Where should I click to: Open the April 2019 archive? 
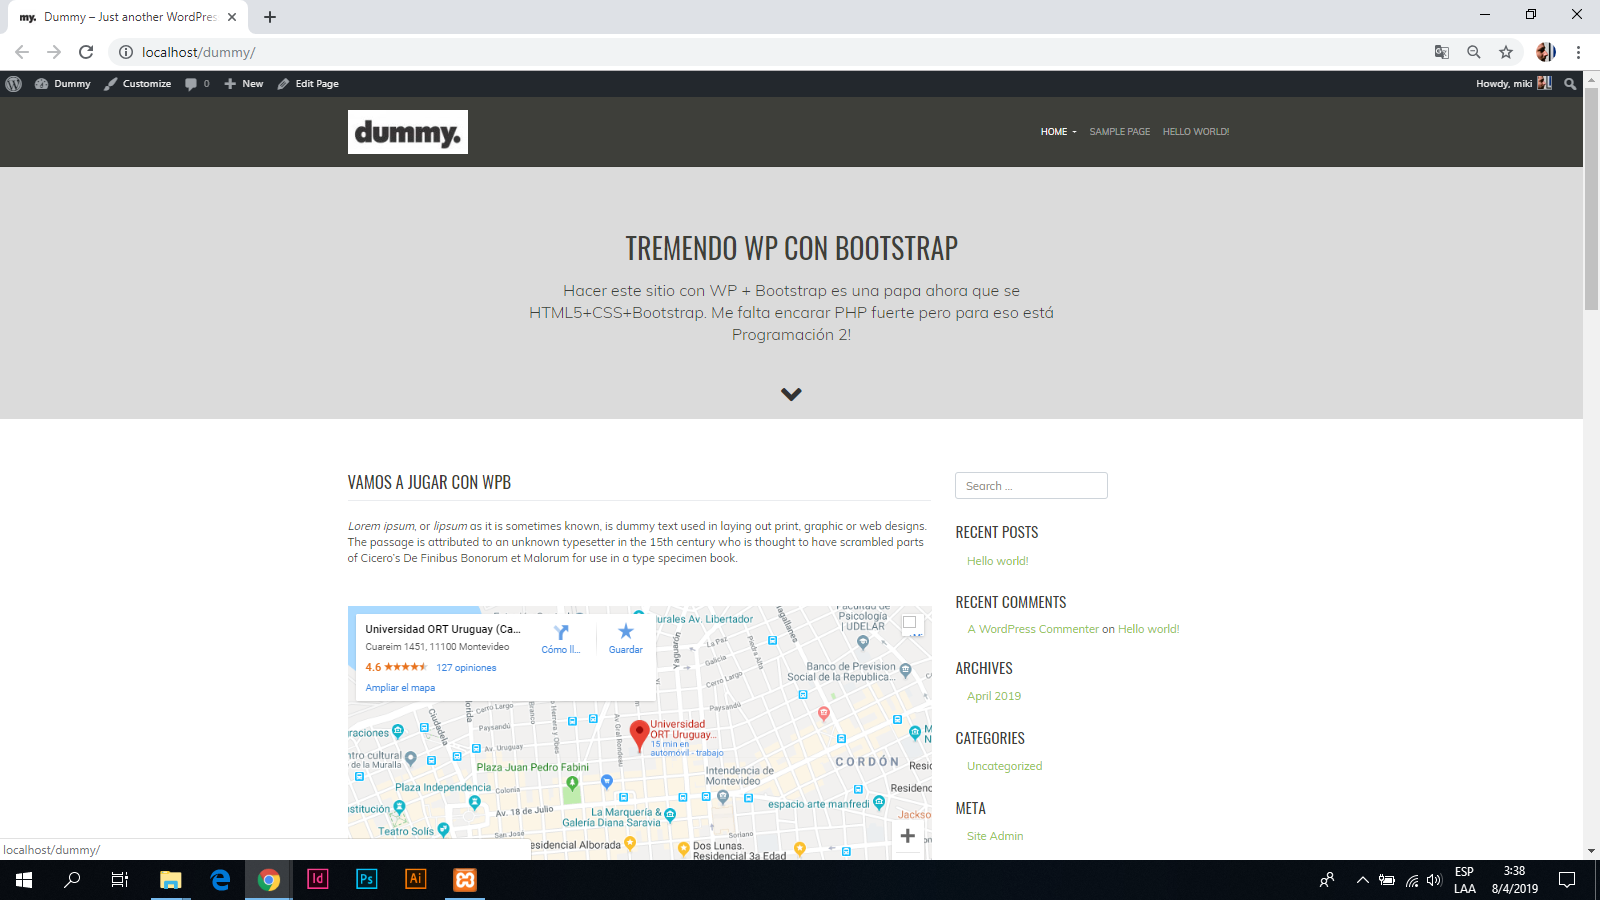coord(994,696)
